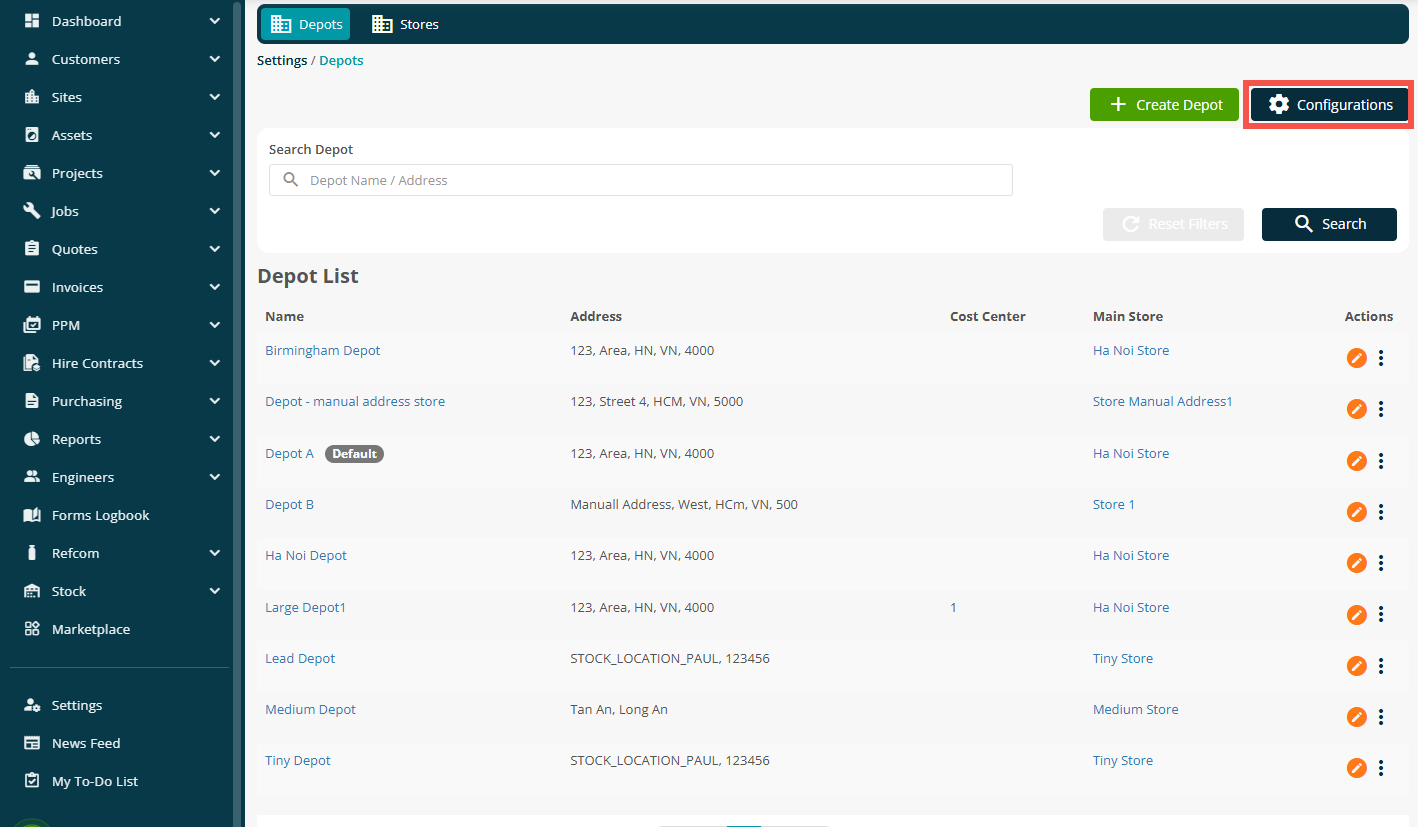This screenshot has height=827, width=1418.
Task: Click the PPM sidebar icon
Action: [32, 325]
